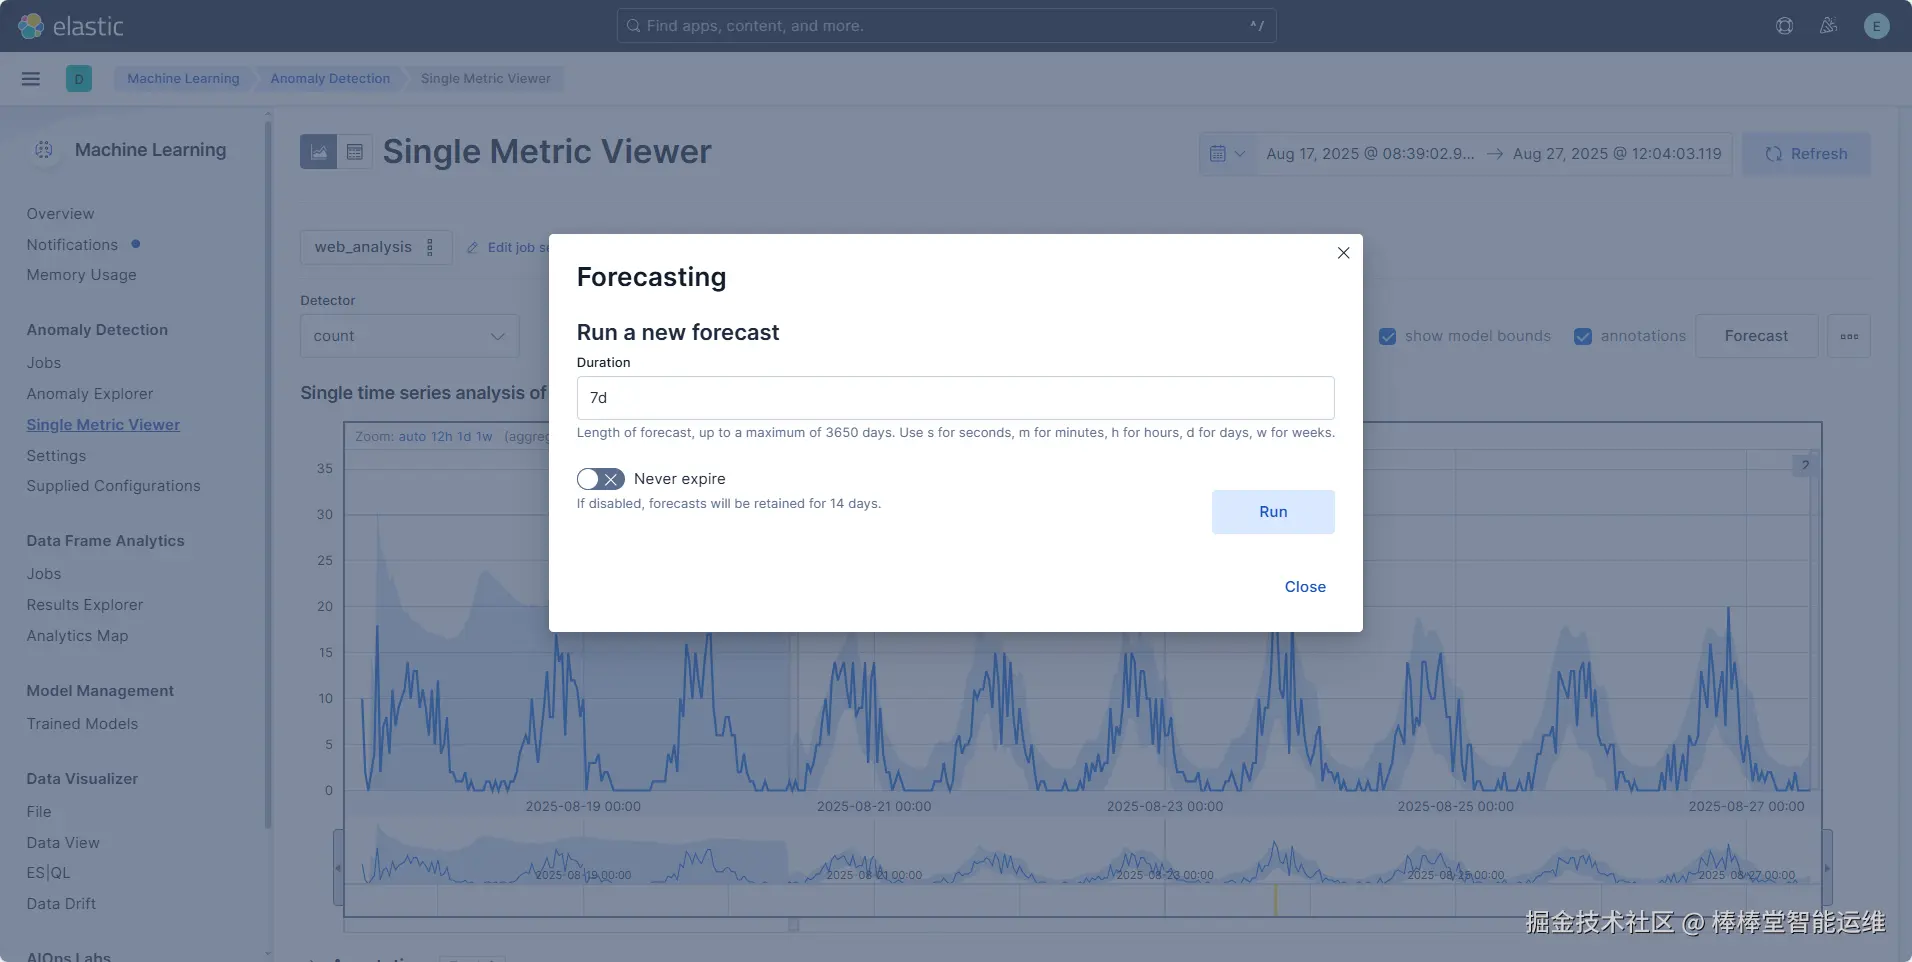Click the Forecast button
Image resolution: width=1912 pixels, height=962 pixels.
tap(1756, 337)
